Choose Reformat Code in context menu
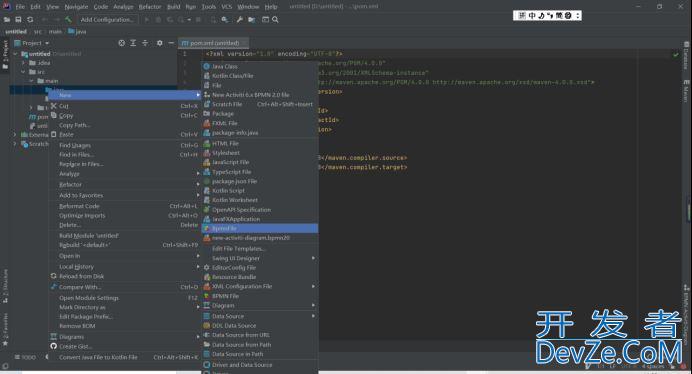692x374 pixels. click(125, 206)
